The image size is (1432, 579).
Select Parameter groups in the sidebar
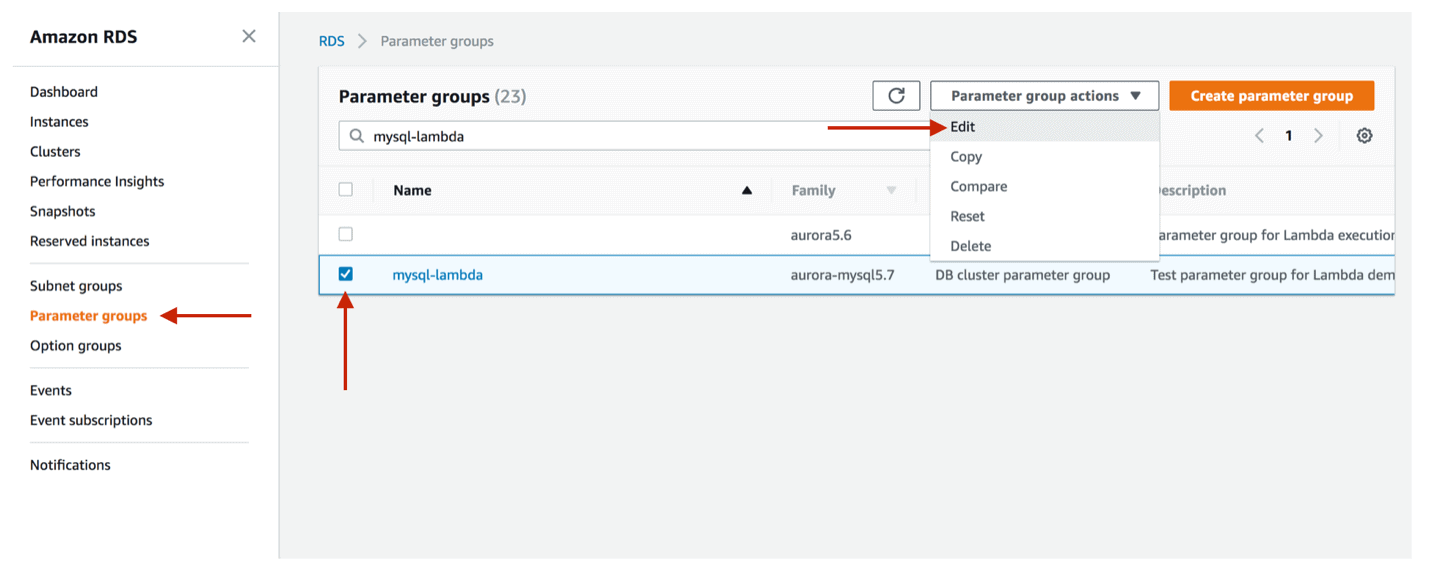point(89,316)
